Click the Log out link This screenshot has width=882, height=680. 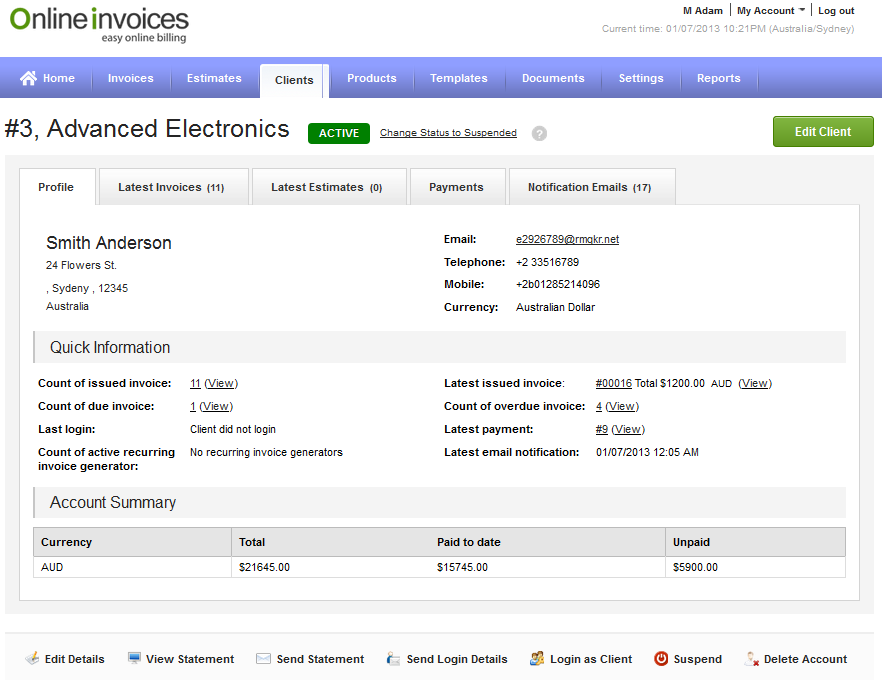(836, 11)
